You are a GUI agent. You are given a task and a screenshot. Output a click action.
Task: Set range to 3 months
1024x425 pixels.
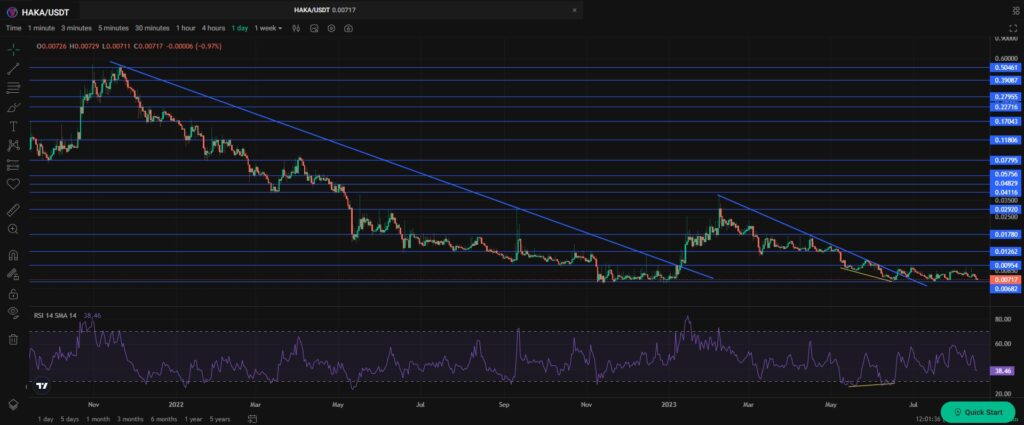coord(130,419)
